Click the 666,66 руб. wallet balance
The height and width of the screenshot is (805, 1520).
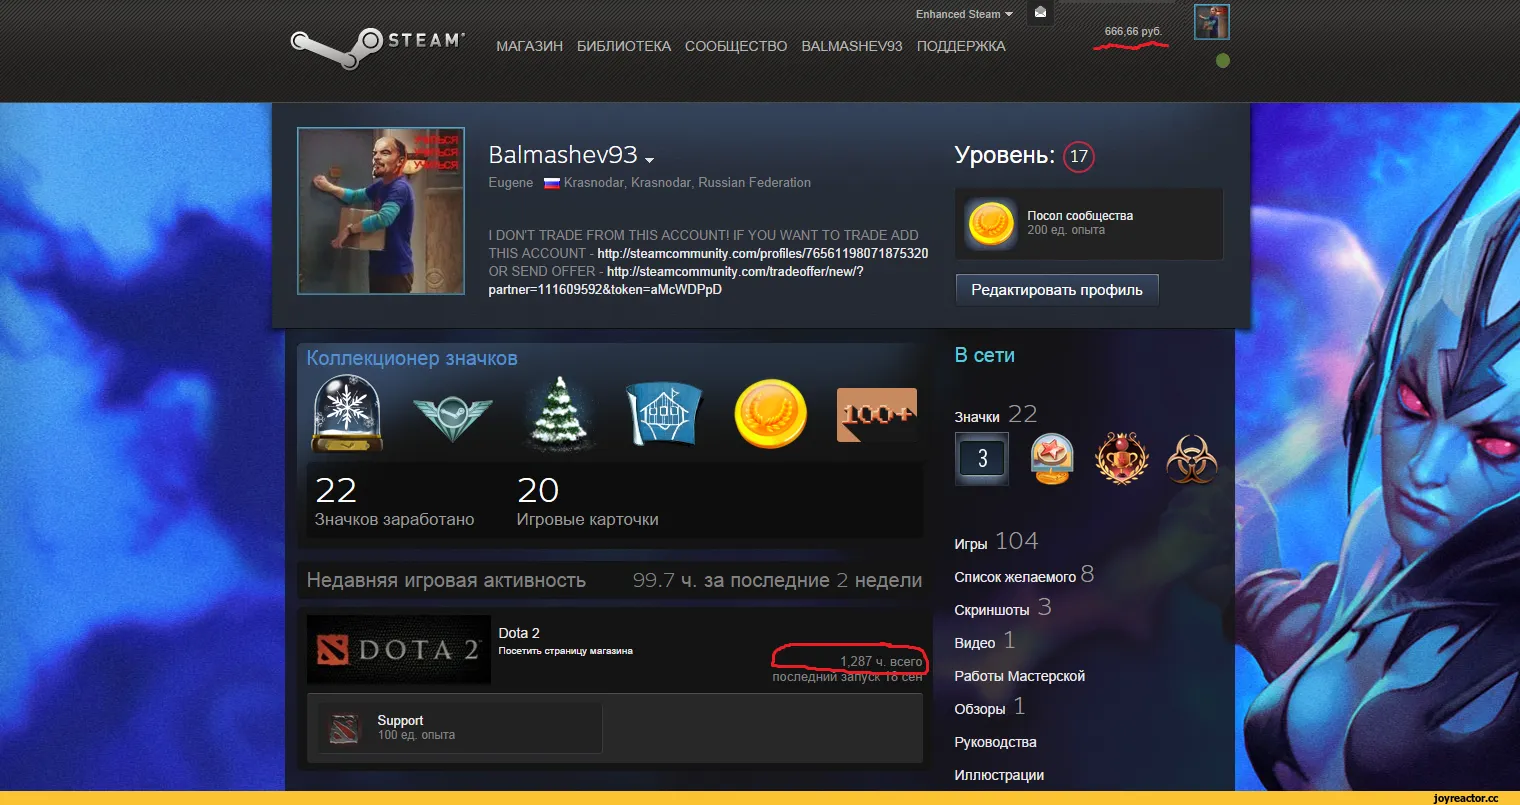point(1133,32)
